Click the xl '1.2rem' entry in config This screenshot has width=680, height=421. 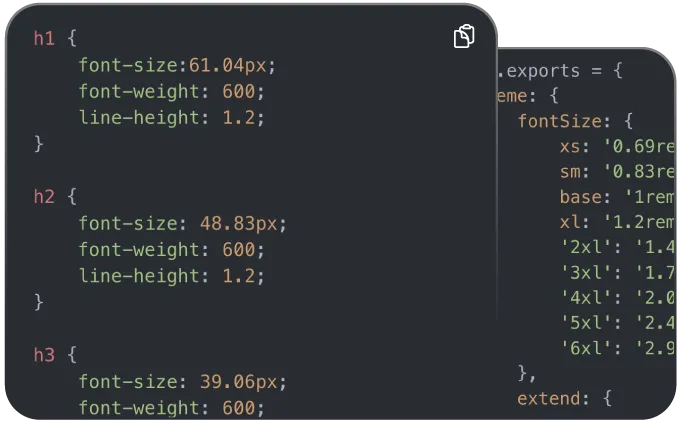click(x=617, y=222)
